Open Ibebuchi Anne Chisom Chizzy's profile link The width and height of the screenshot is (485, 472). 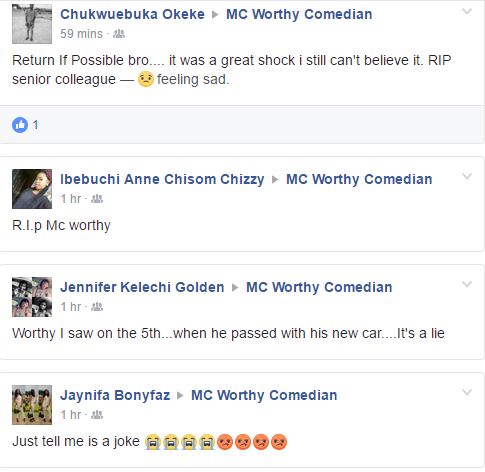[x=162, y=179]
